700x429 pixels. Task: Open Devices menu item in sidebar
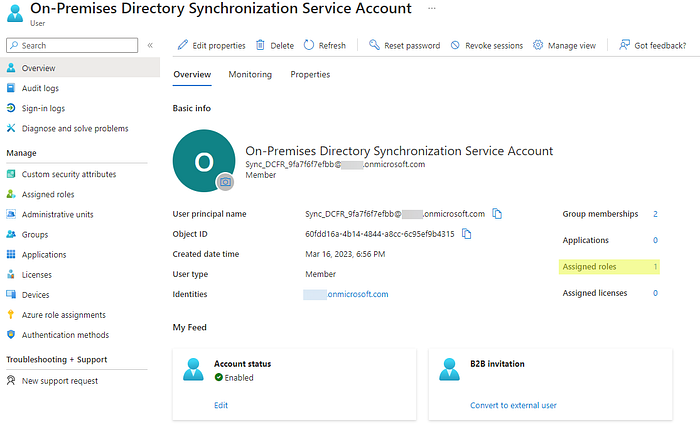(x=35, y=295)
